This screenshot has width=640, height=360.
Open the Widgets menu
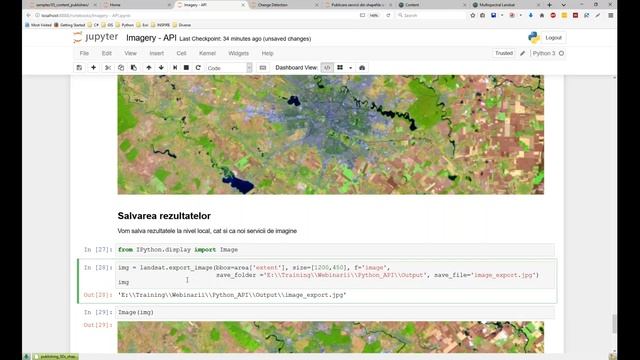tap(238, 53)
